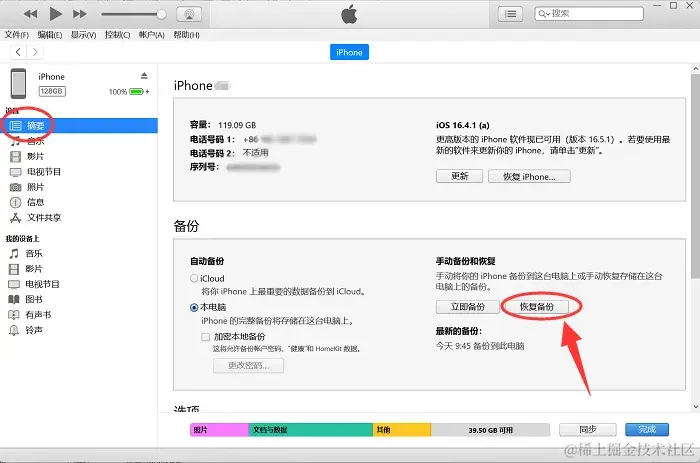
Task: Click the battery charge indicator icon
Action: tap(137, 92)
